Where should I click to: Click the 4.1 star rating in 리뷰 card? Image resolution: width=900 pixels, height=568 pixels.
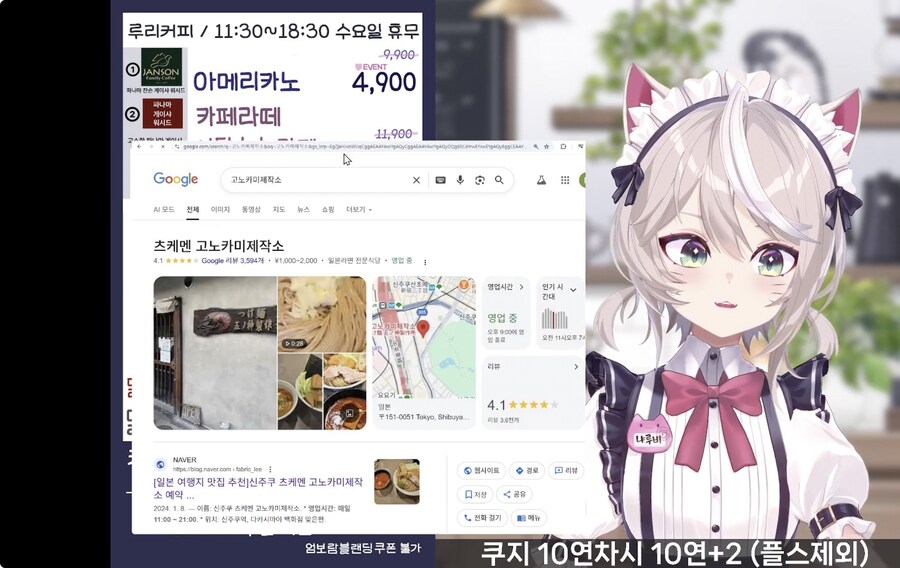(522, 404)
